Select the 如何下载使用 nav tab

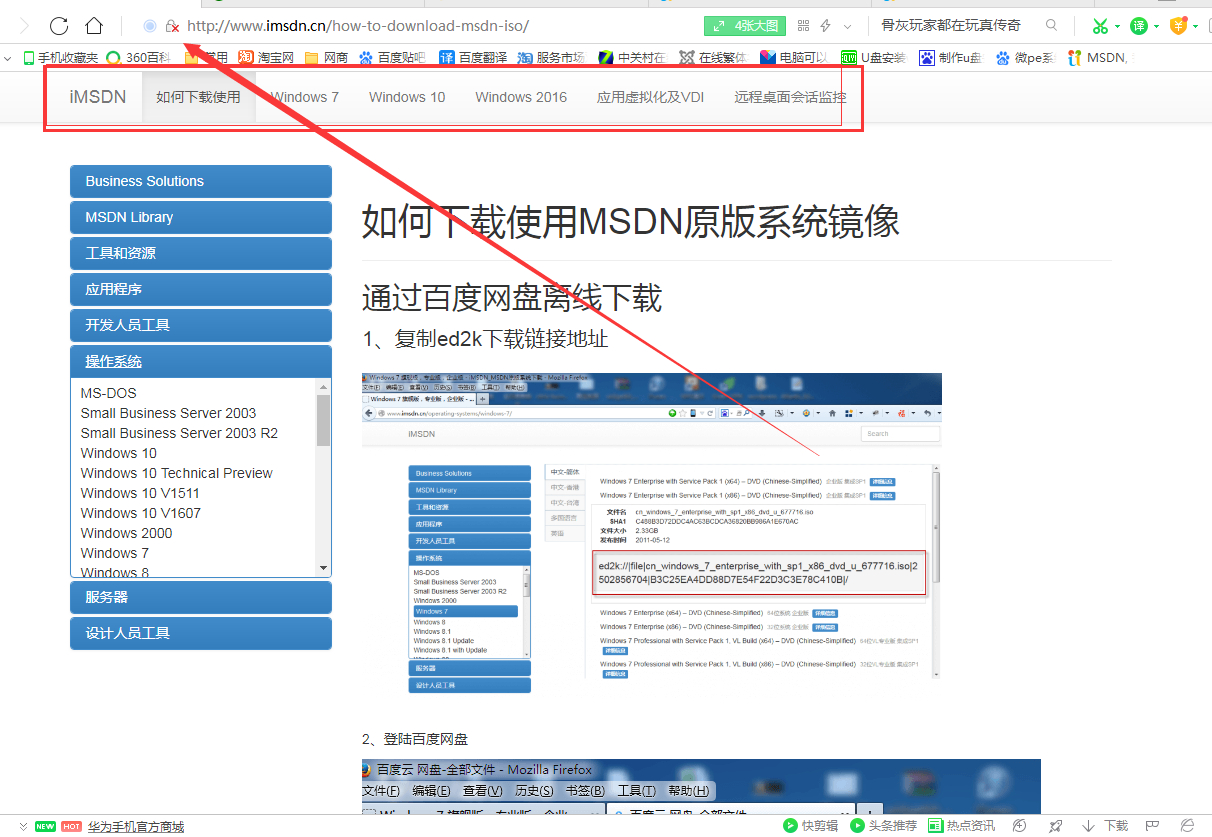point(198,97)
